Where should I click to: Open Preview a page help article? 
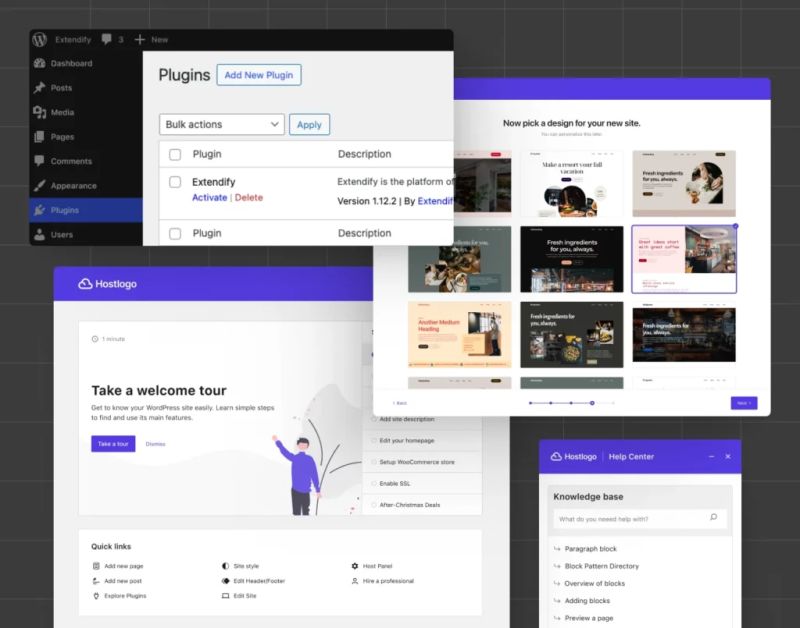[589, 618]
